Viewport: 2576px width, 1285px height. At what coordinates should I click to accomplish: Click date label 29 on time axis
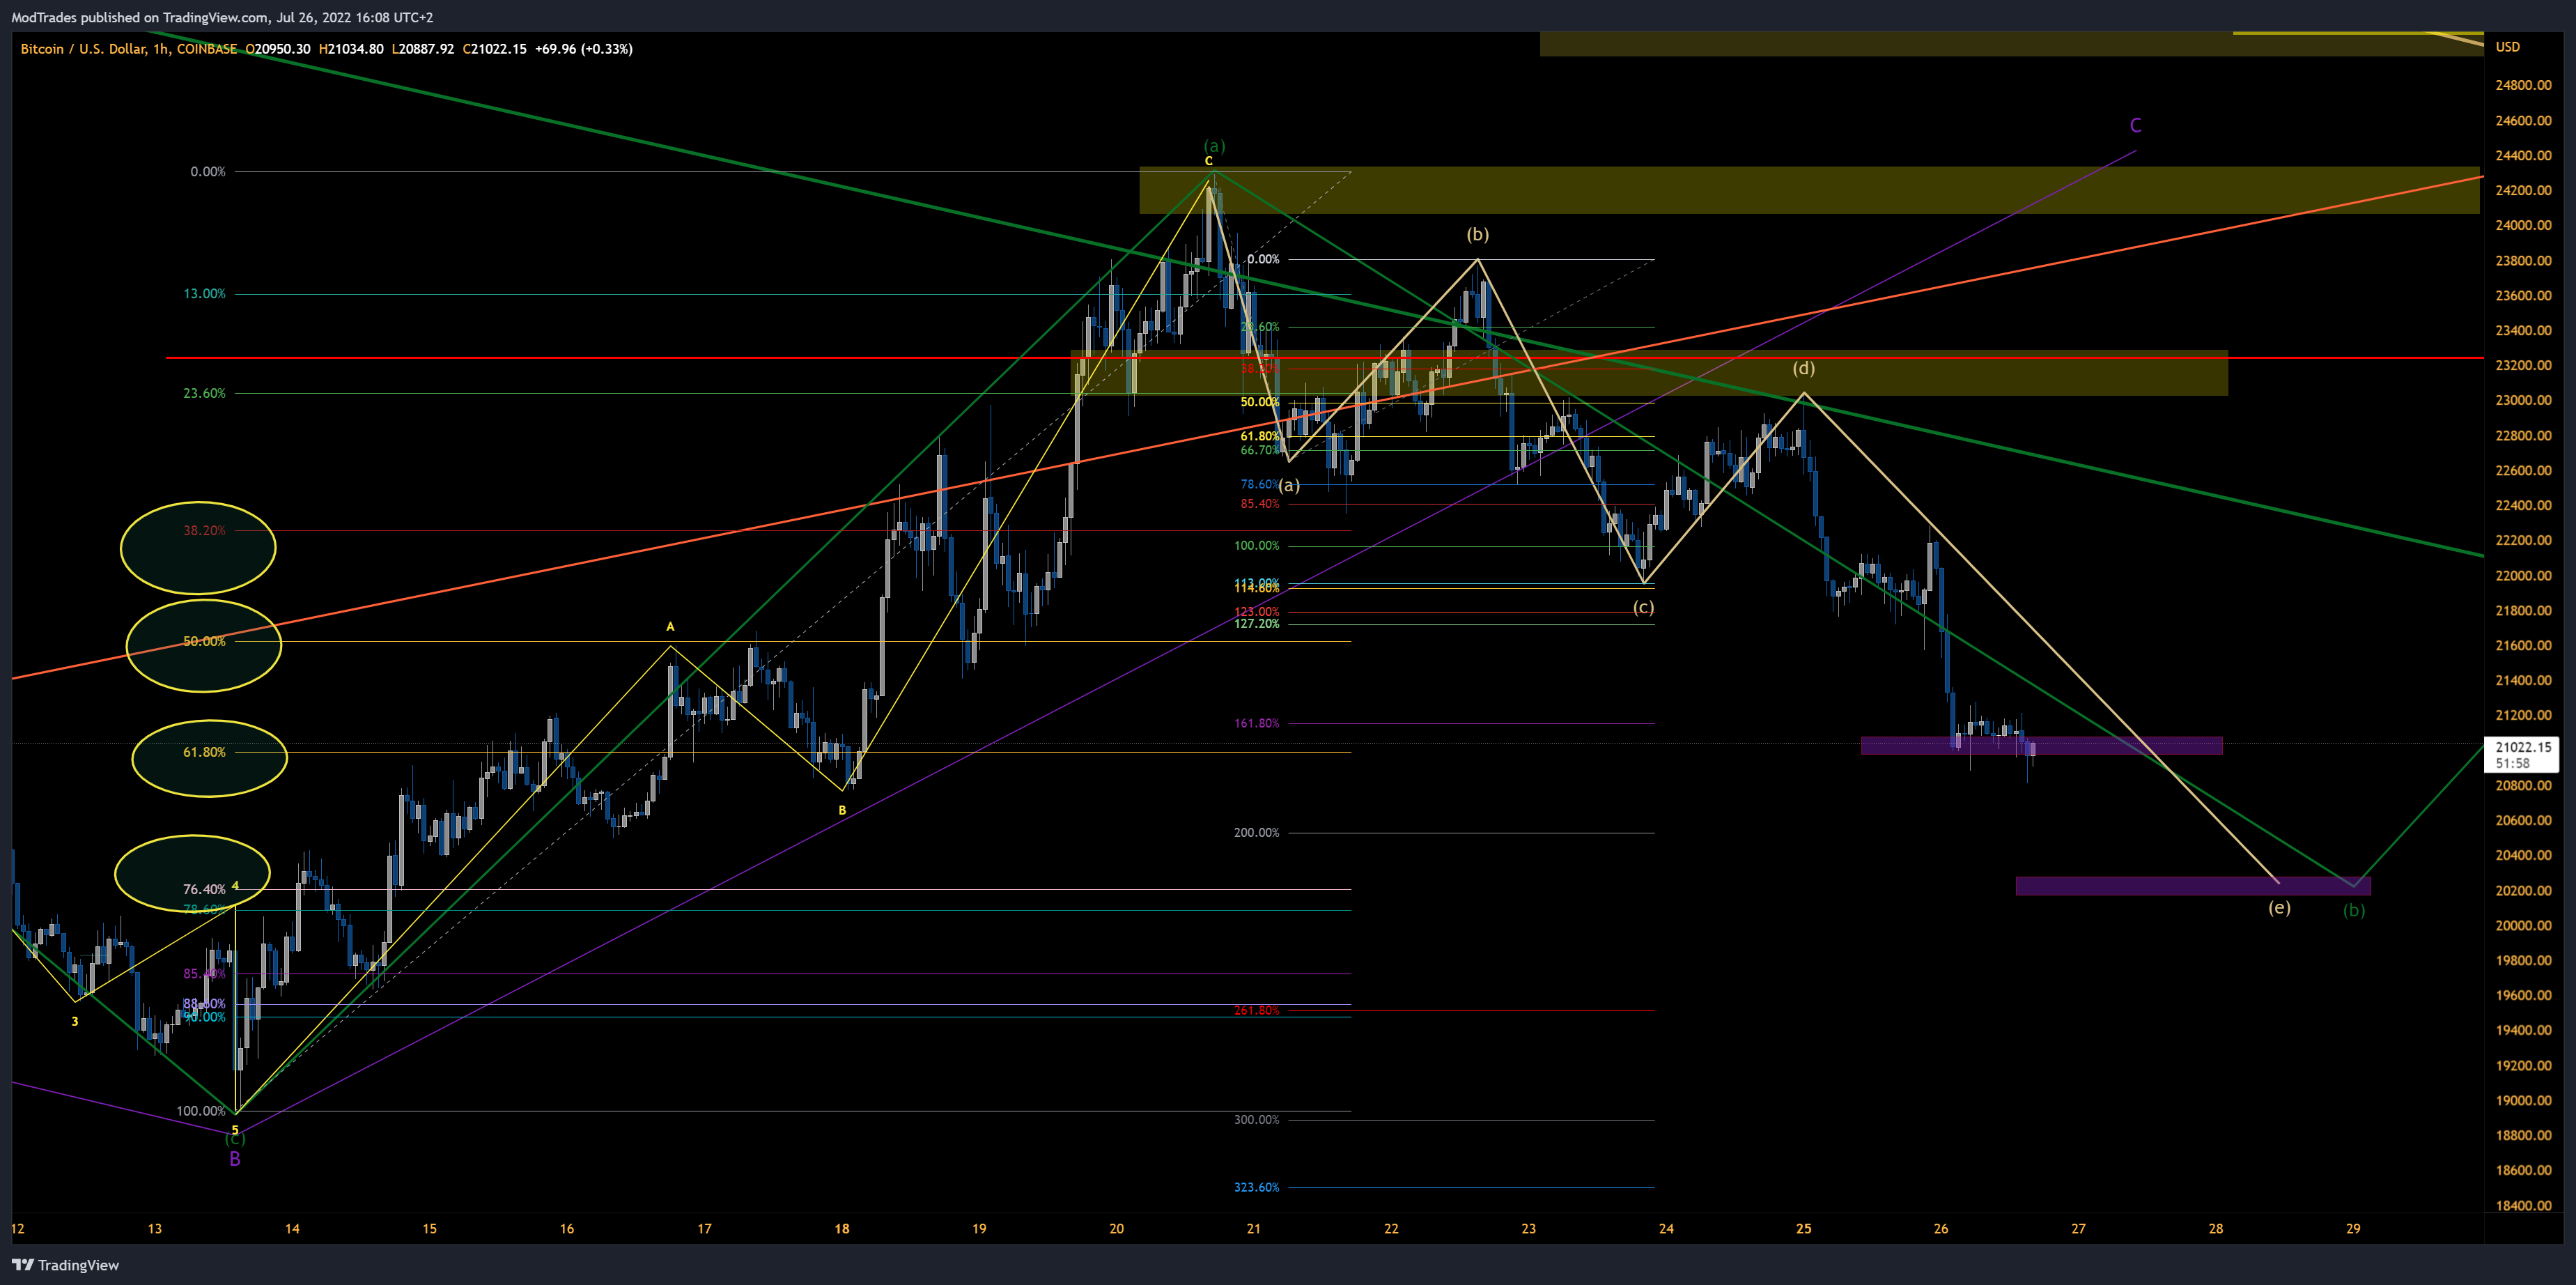tap(2353, 1229)
